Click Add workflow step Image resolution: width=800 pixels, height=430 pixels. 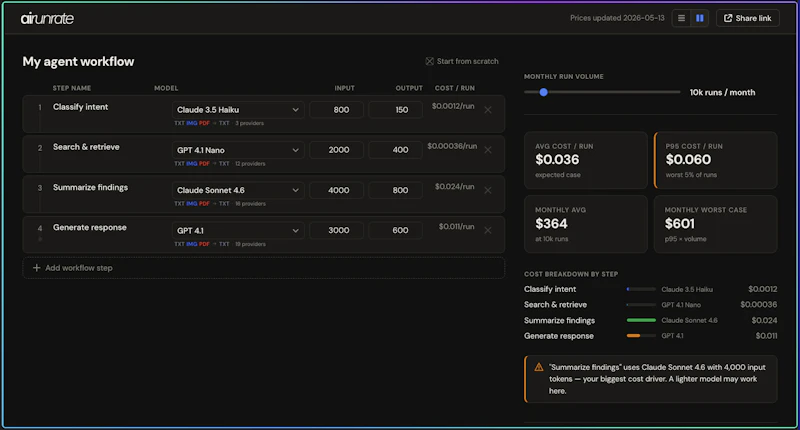click(x=264, y=268)
